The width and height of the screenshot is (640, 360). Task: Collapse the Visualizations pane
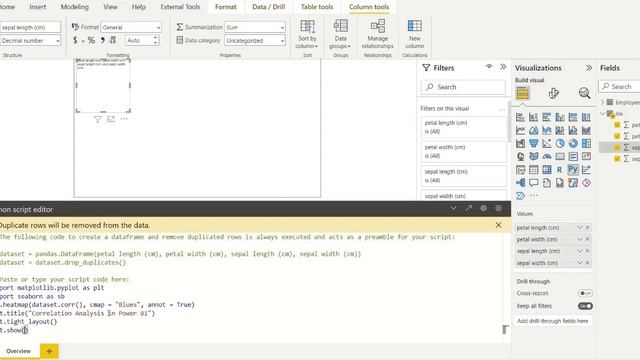[x=589, y=68]
